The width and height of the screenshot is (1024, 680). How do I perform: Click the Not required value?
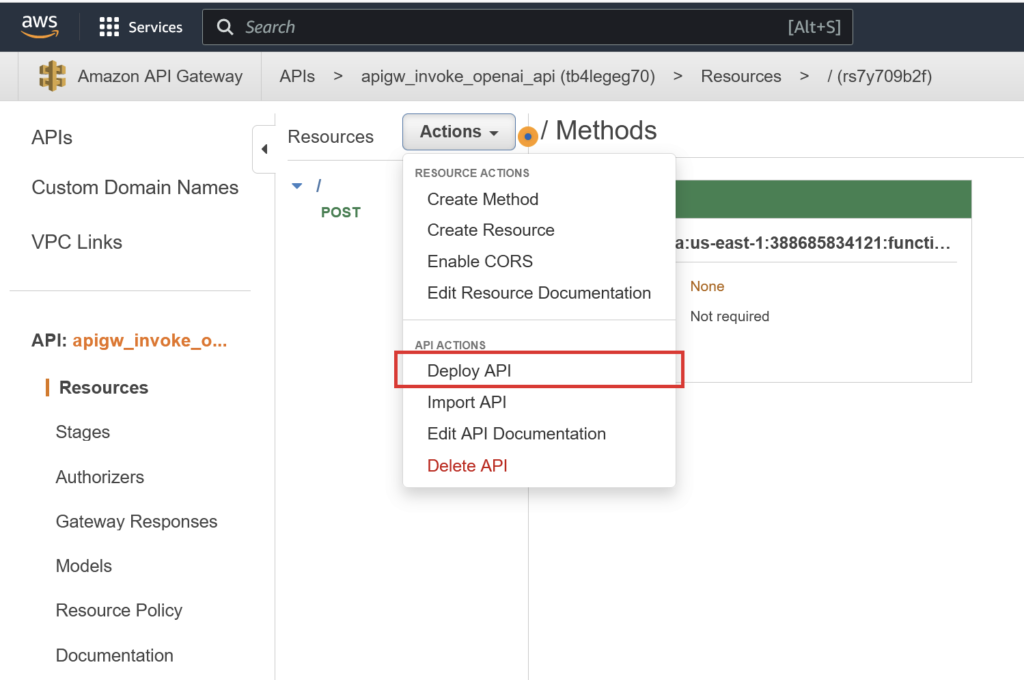click(729, 316)
